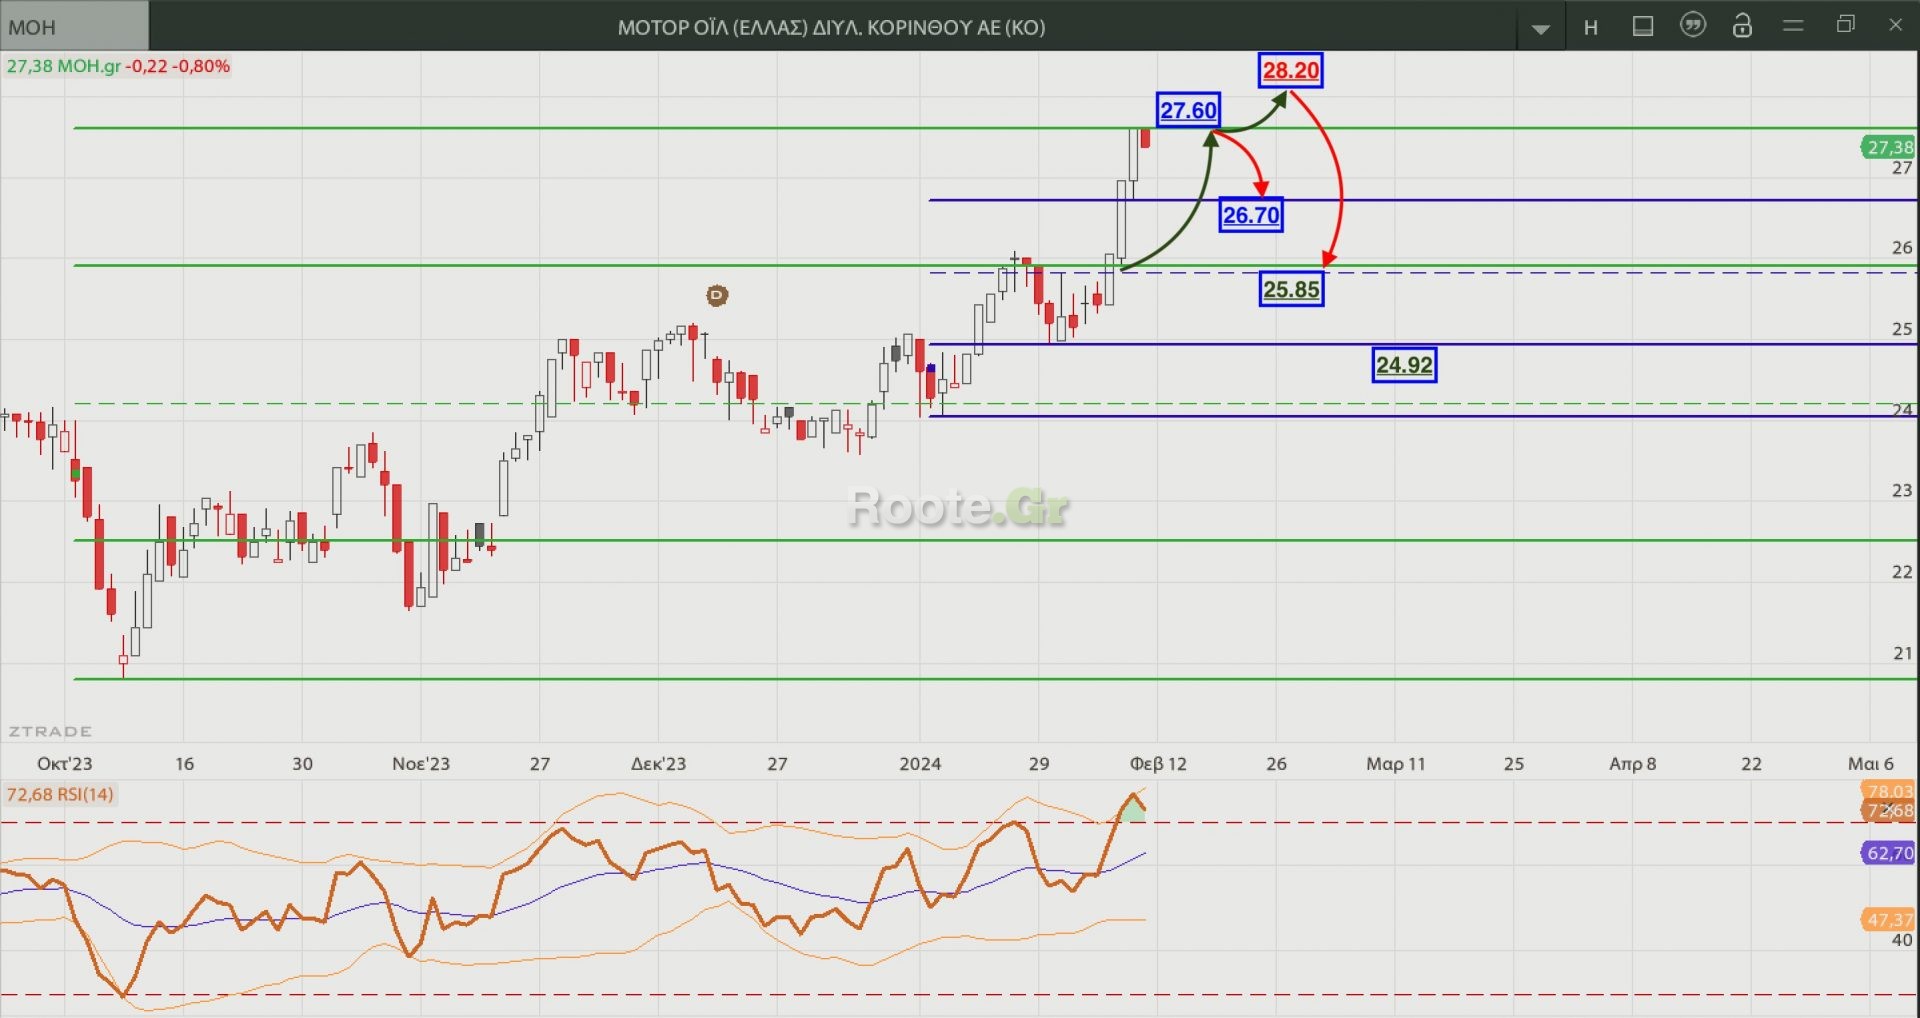Click the chart panel layout icon

pos(1642,26)
